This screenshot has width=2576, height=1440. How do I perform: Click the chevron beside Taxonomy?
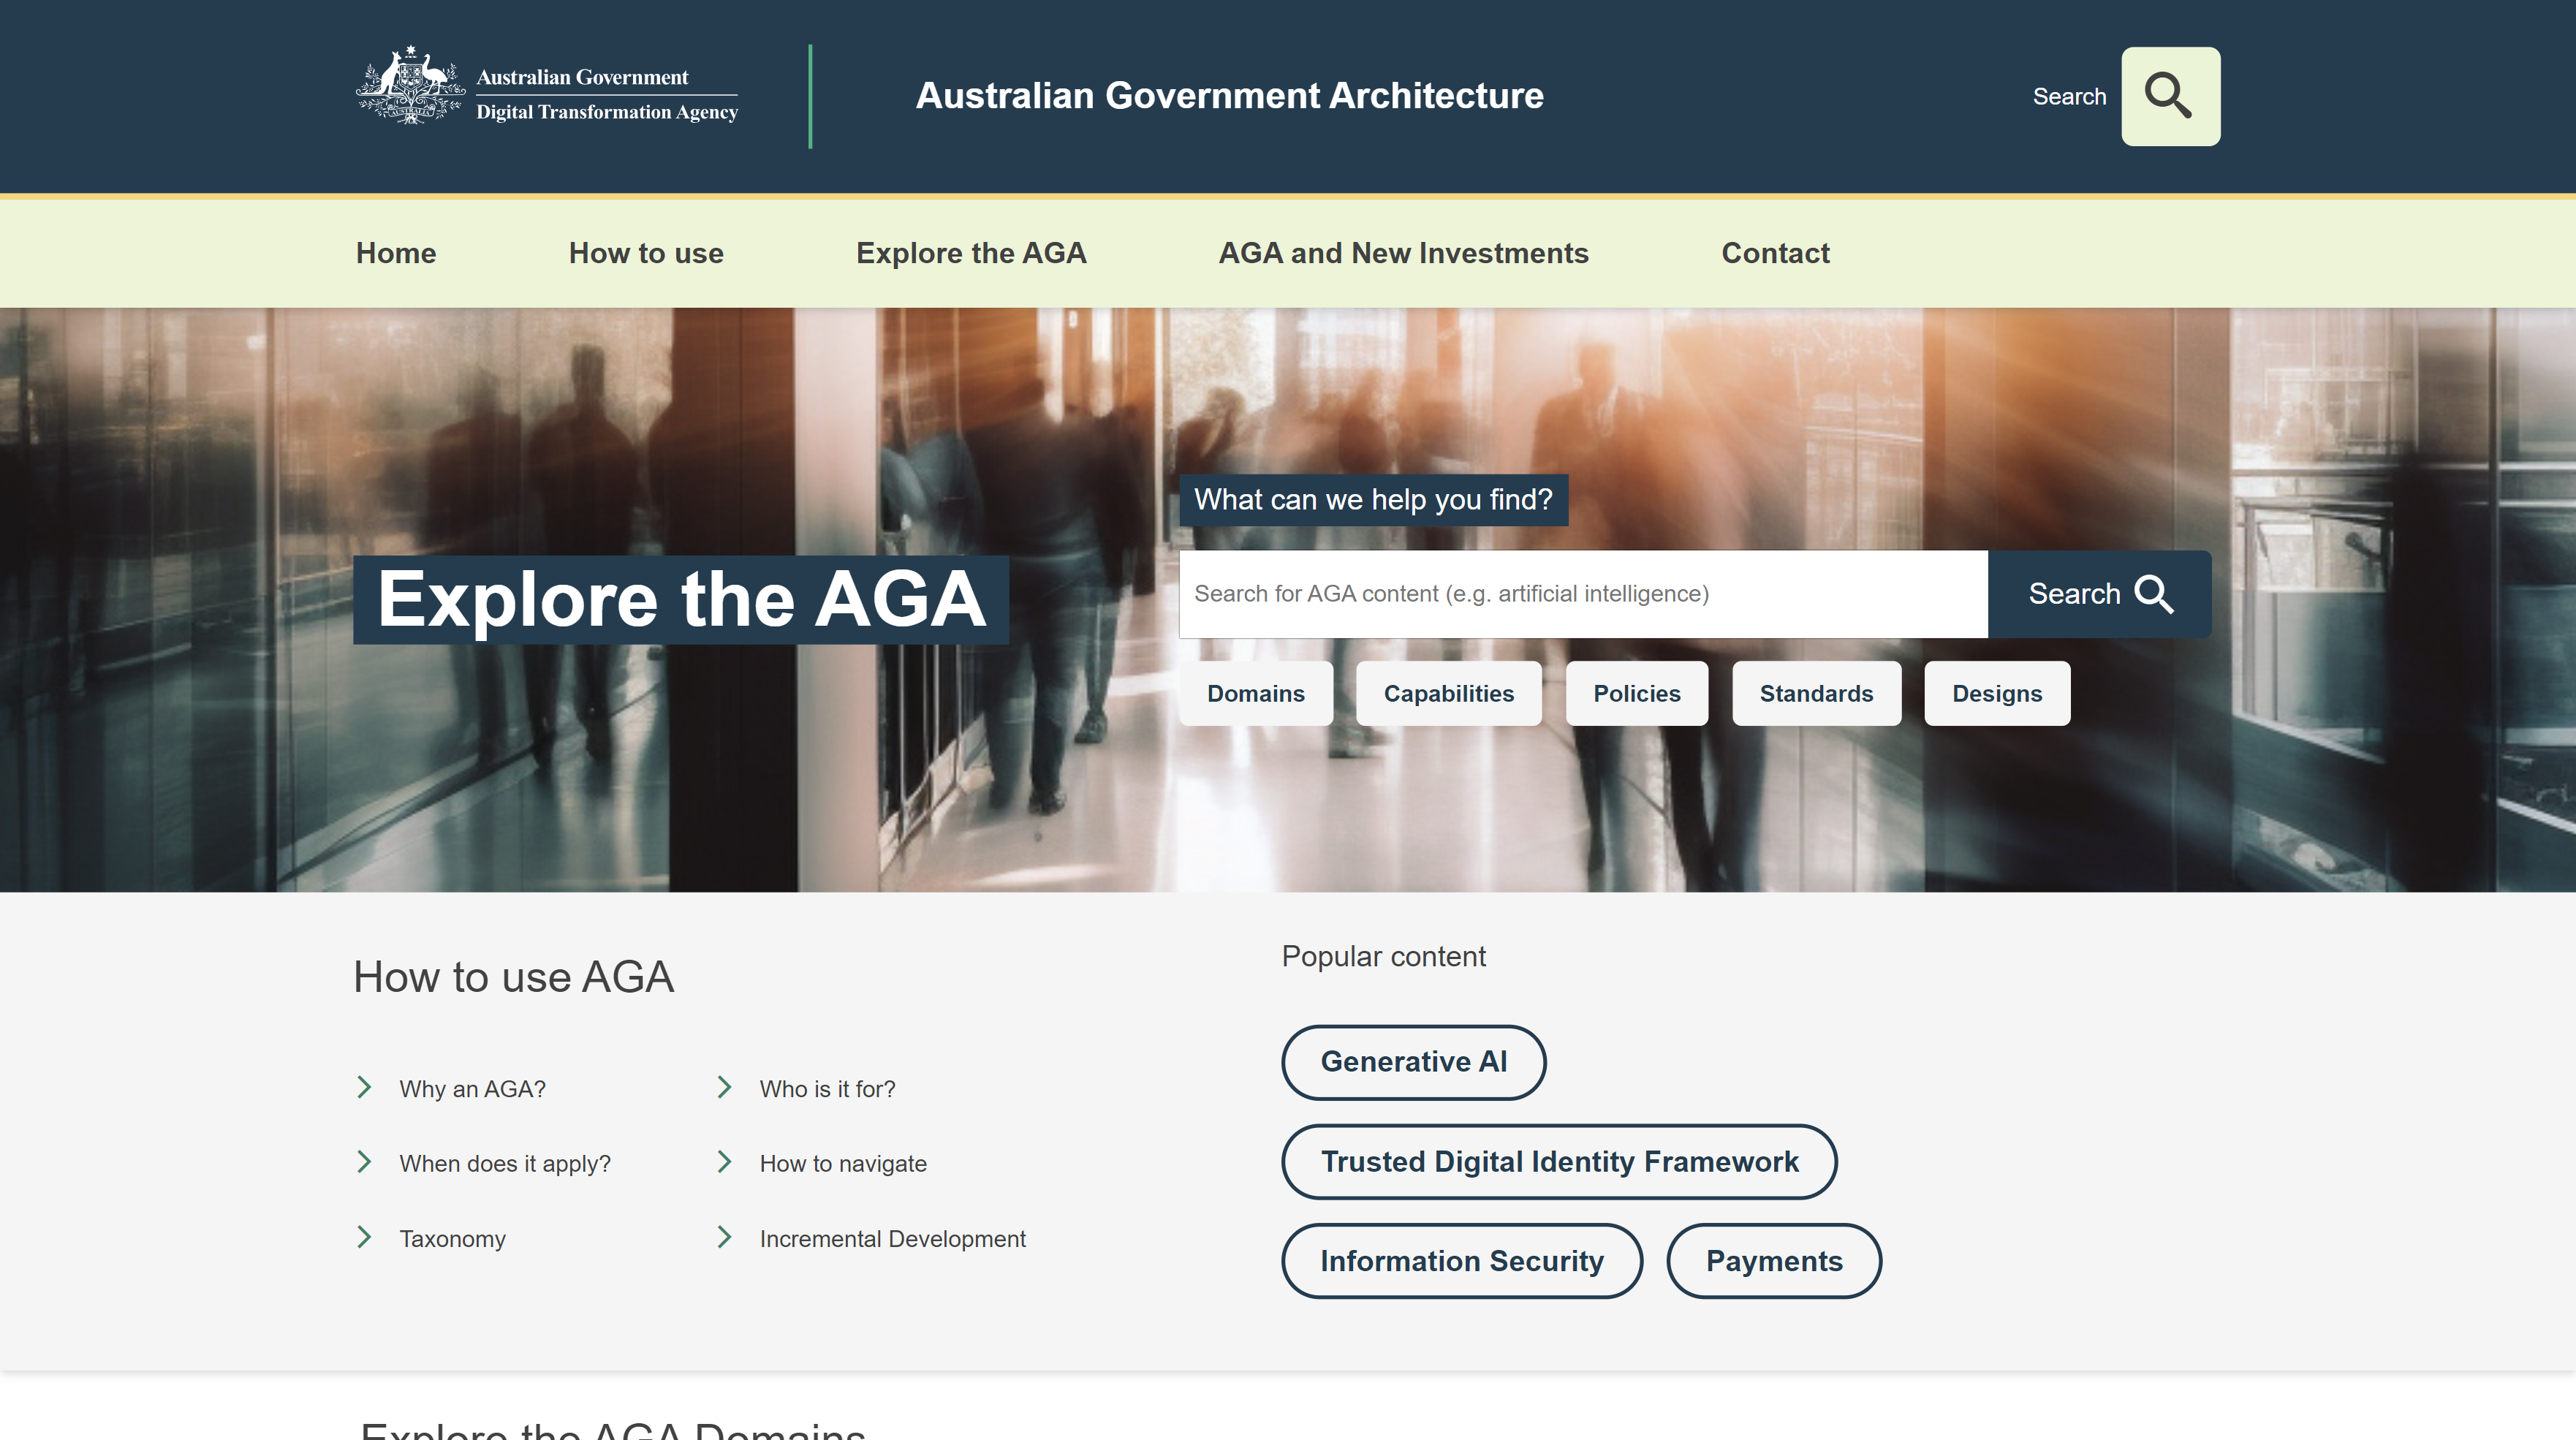(365, 1237)
